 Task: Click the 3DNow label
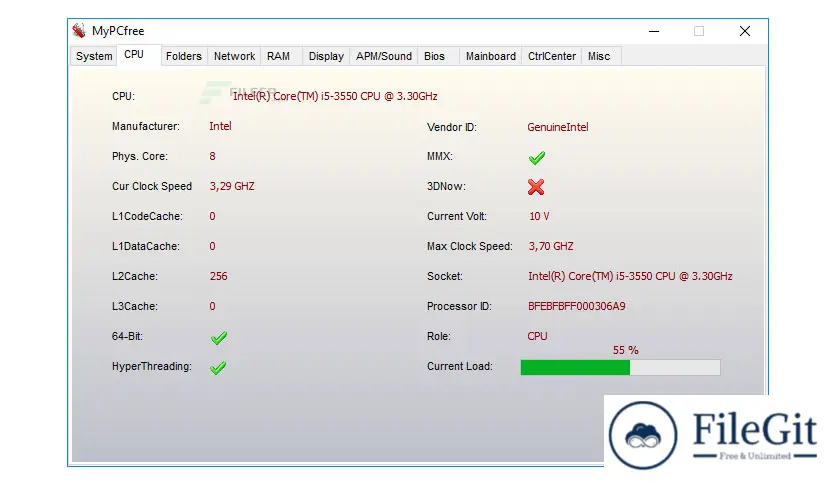click(x=446, y=187)
